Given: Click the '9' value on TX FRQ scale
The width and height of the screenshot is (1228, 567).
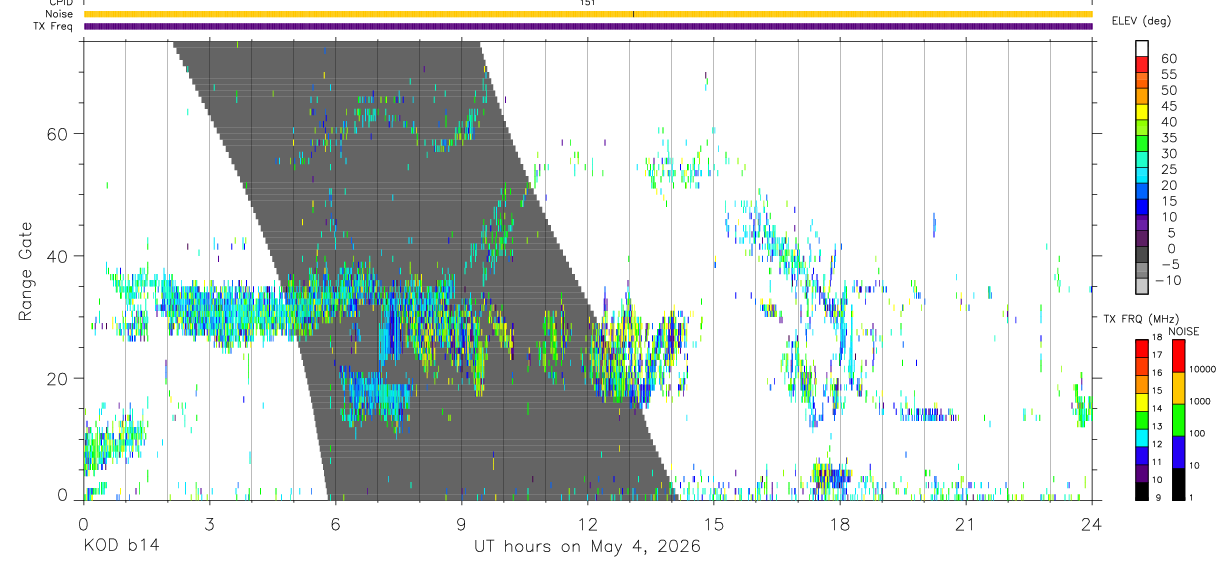Looking at the screenshot, I should click(x=1158, y=497).
